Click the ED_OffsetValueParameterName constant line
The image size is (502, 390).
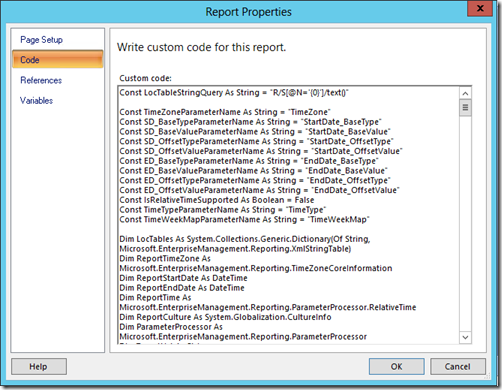coord(260,190)
